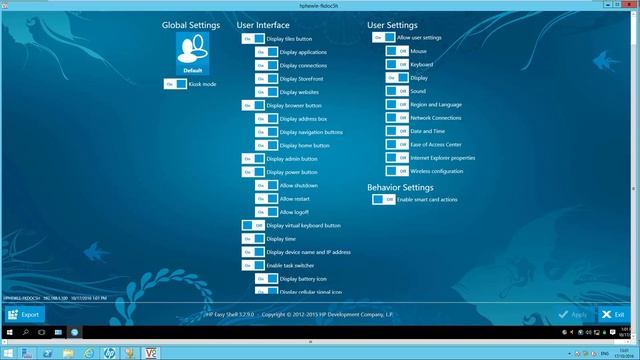
Task: Enable the Keyboard user setting
Action: coord(397,64)
